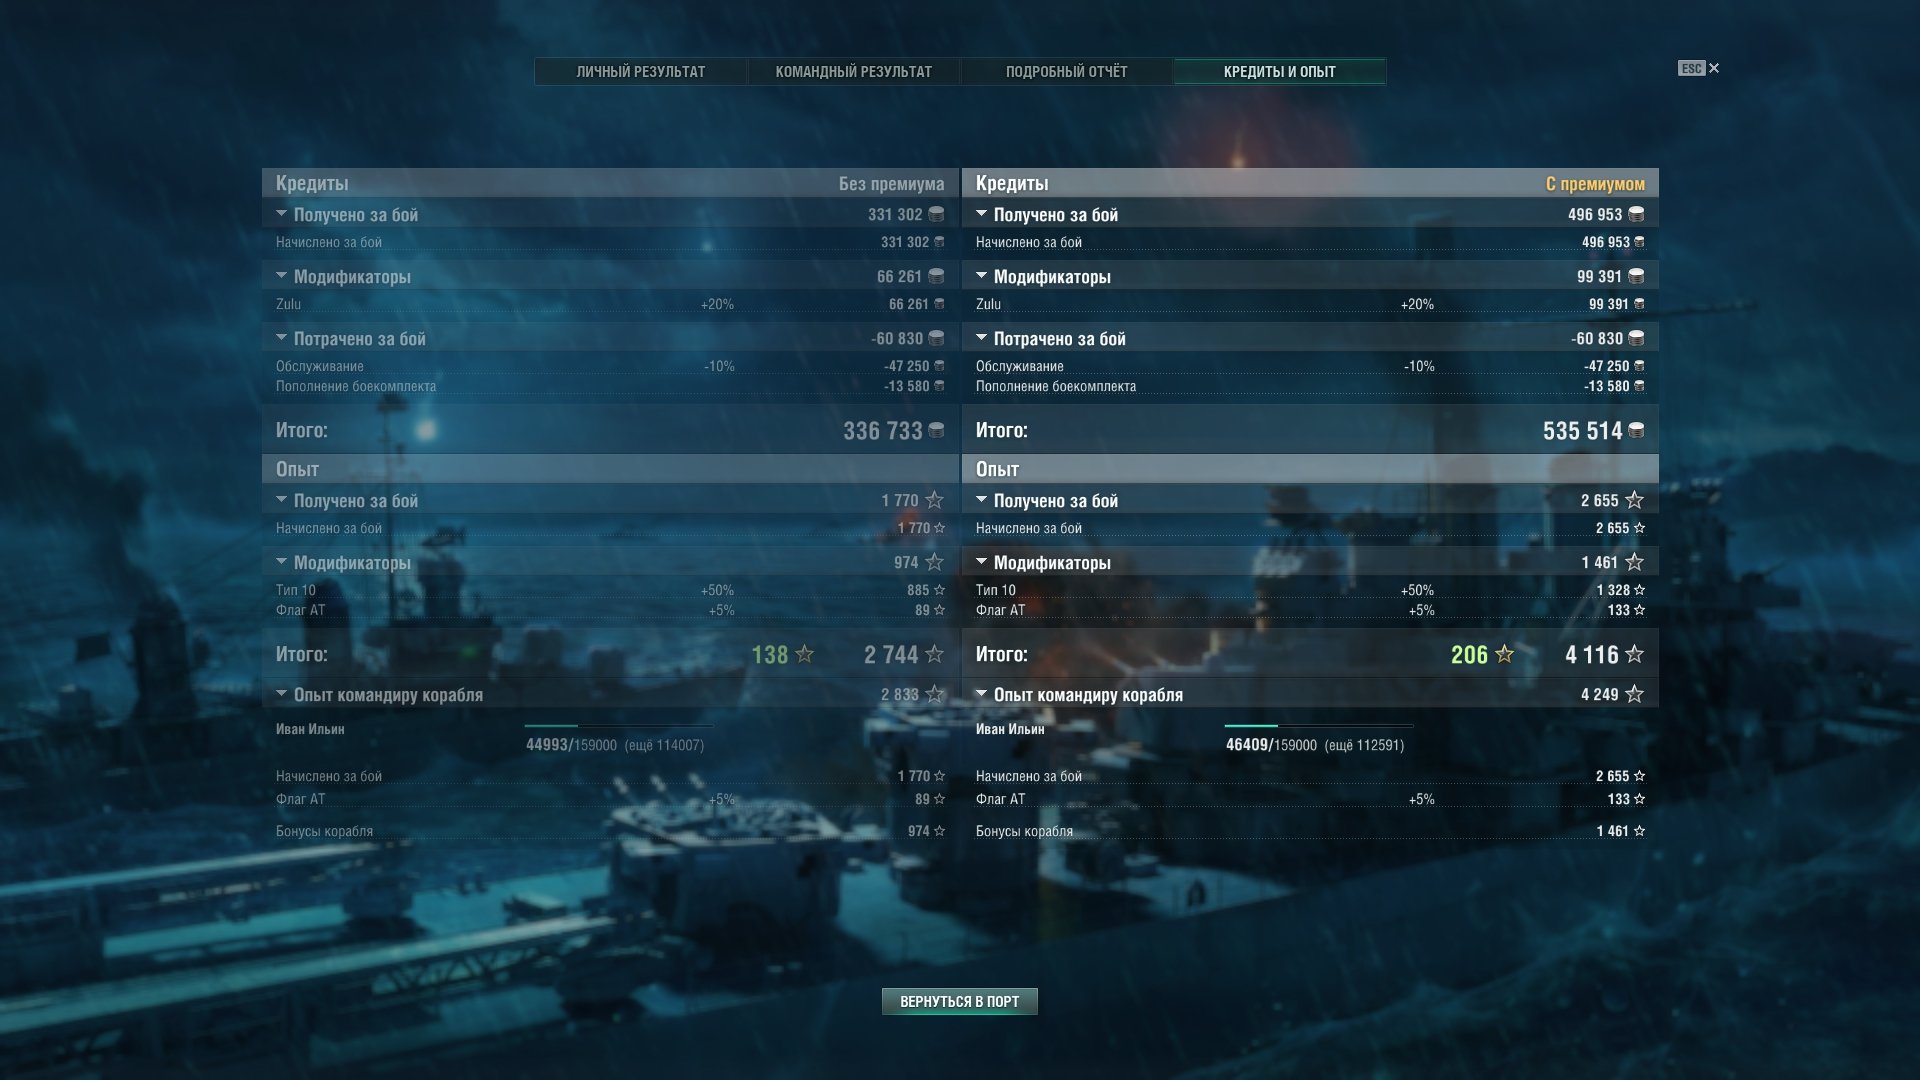The width and height of the screenshot is (1920, 1080).
Task: Collapse the non-premium credits Получено за бой section
Action: [281, 214]
